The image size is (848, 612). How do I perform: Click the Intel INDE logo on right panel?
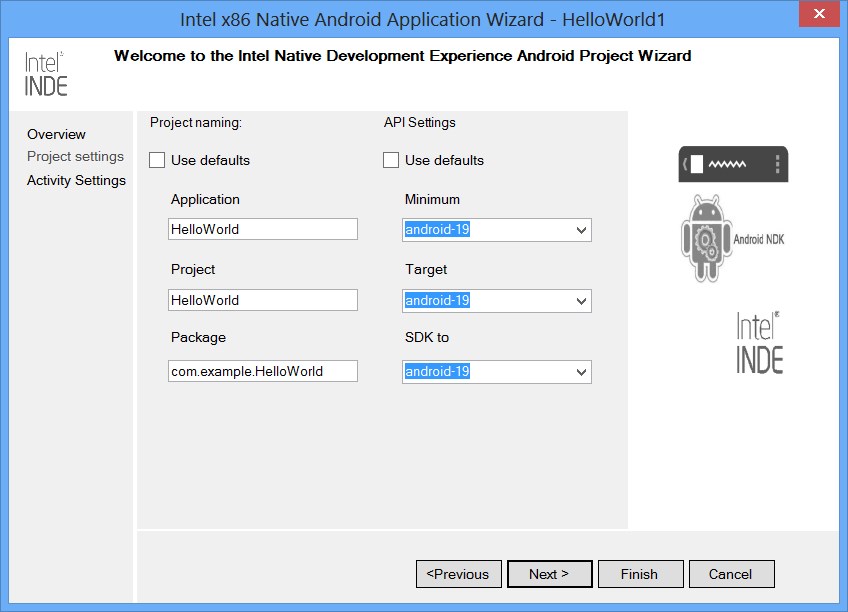pos(759,343)
